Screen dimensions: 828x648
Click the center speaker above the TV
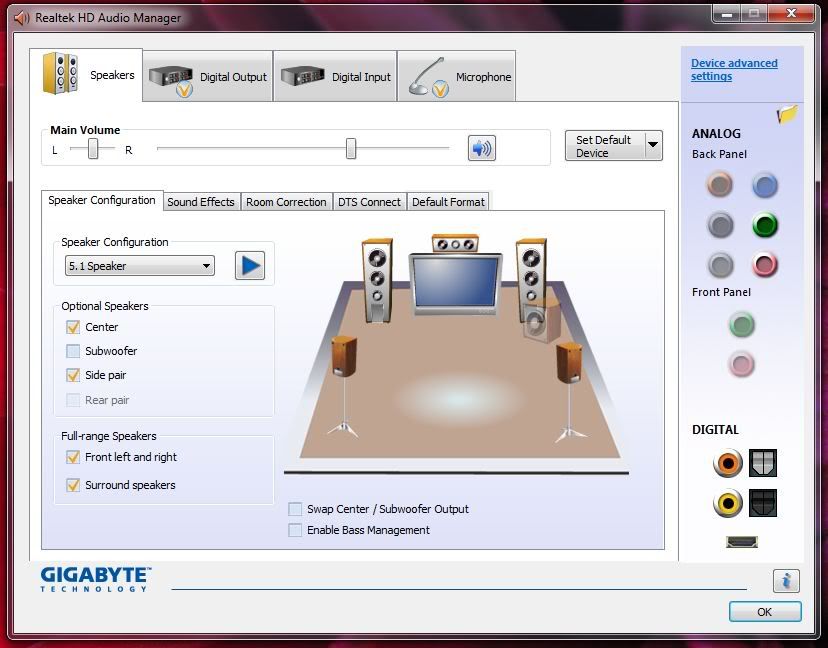(455, 243)
